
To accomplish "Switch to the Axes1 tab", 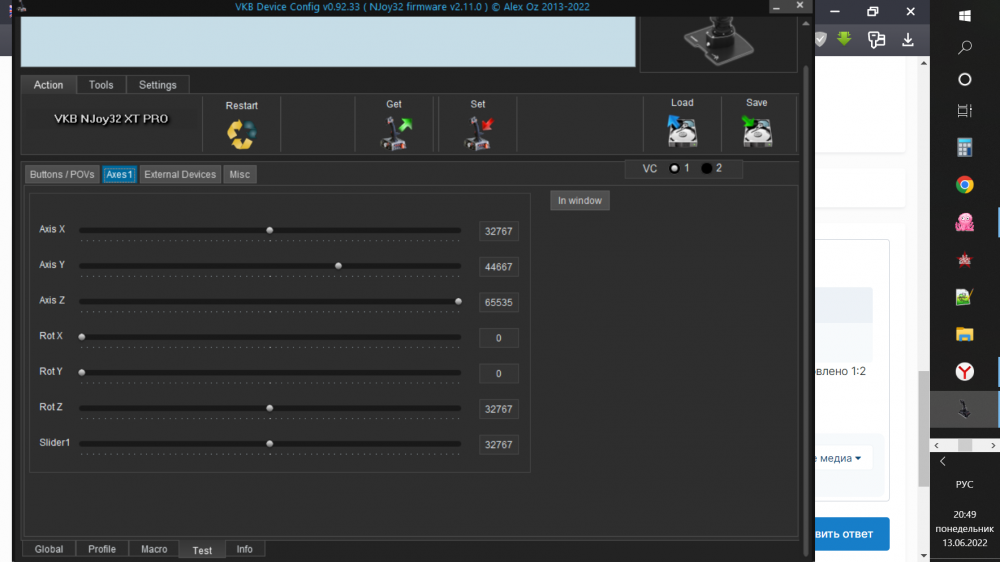I will tap(119, 174).
